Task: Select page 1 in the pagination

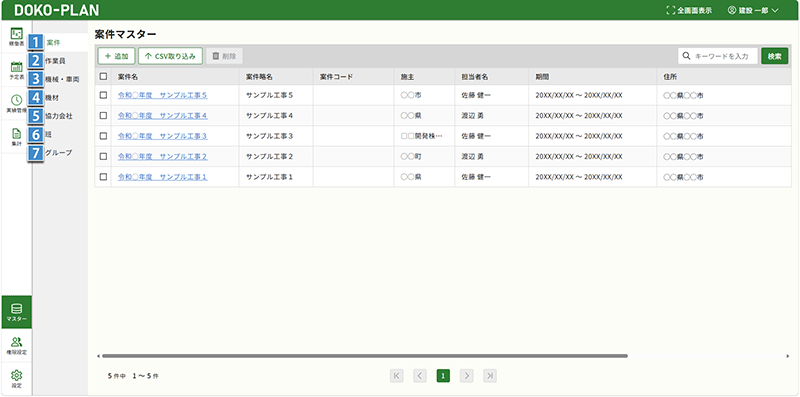Action: 443,376
